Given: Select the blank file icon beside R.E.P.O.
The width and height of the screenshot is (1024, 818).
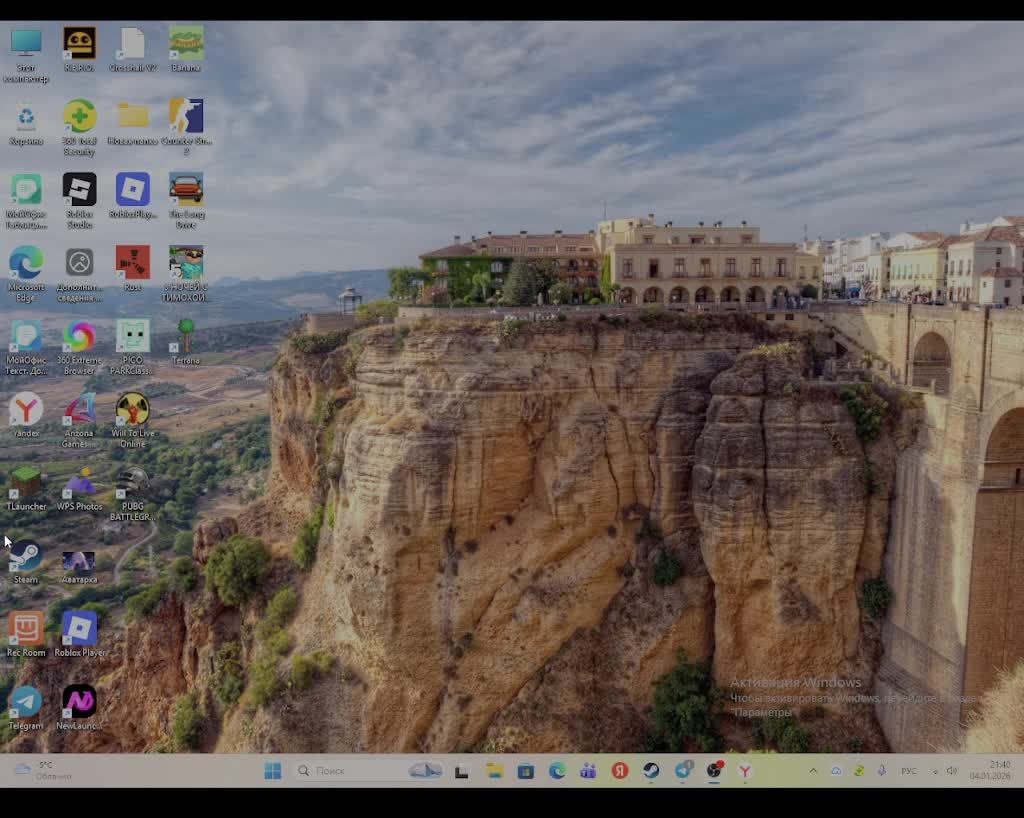Looking at the screenshot, I should 133,50.
